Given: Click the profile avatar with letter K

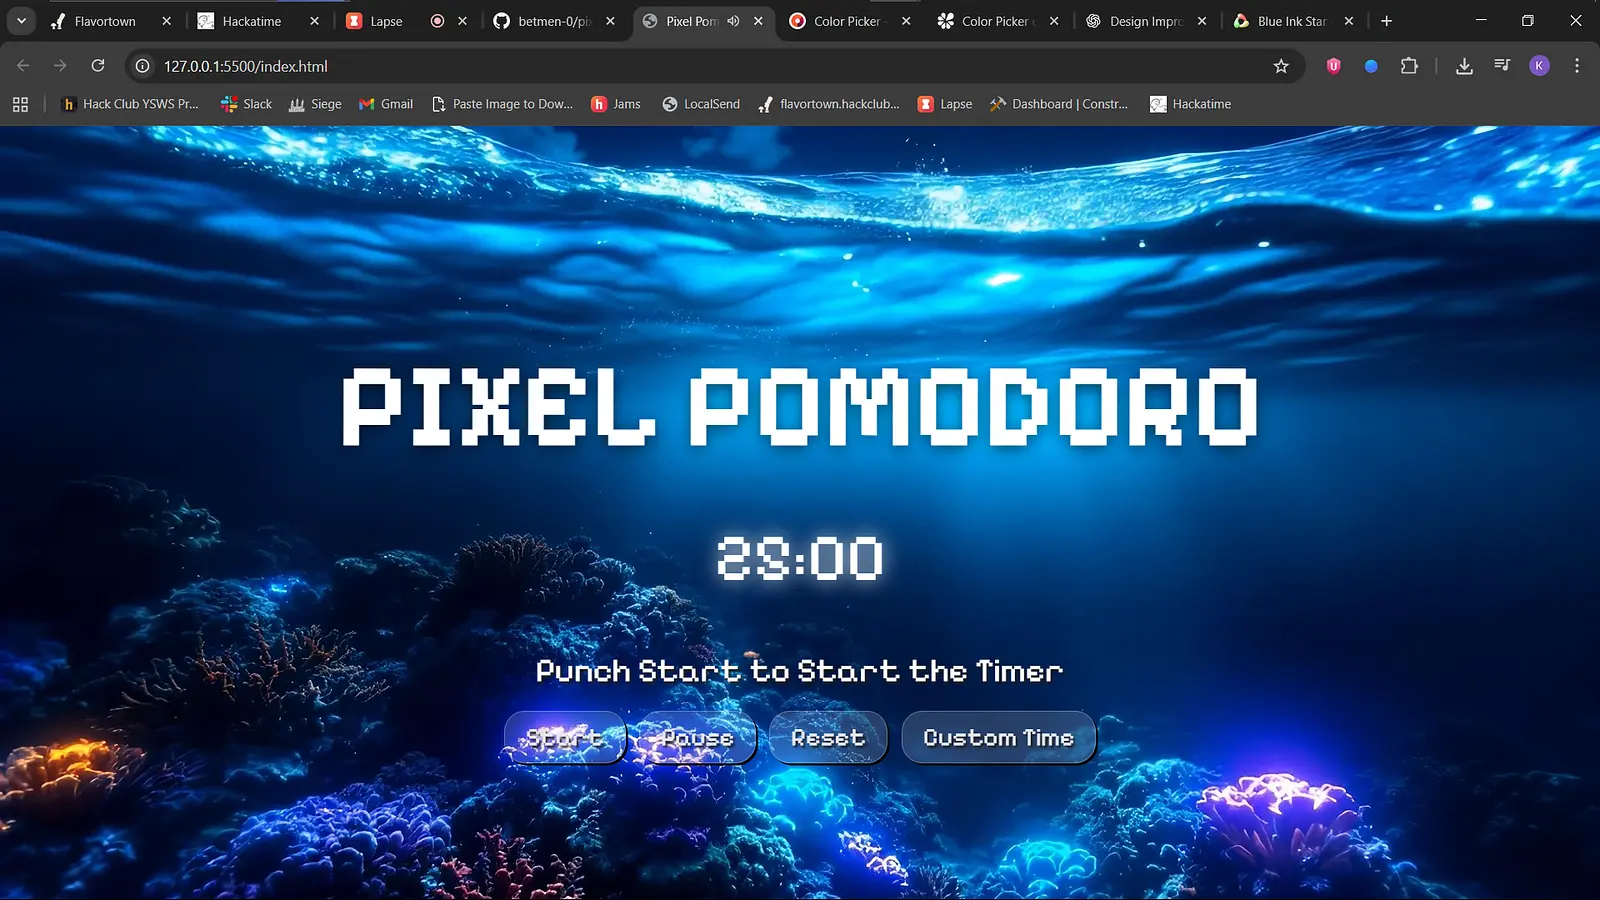Looking at the screenshot, I should 1539,66.
